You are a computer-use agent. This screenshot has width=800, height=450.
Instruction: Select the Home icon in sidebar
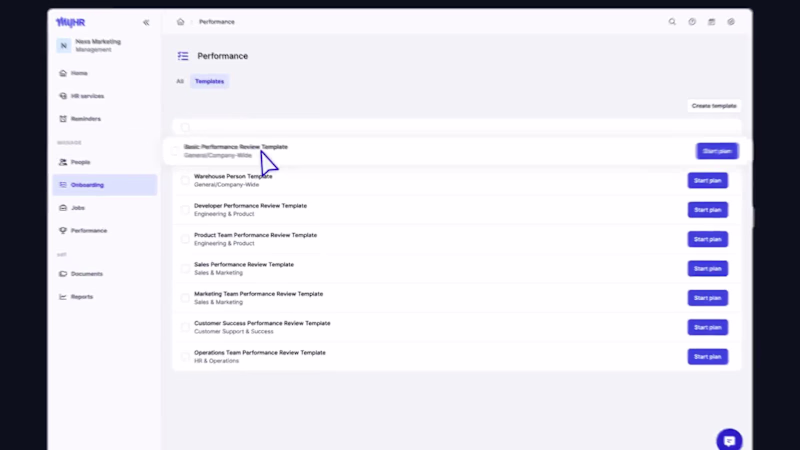[63, 73]
